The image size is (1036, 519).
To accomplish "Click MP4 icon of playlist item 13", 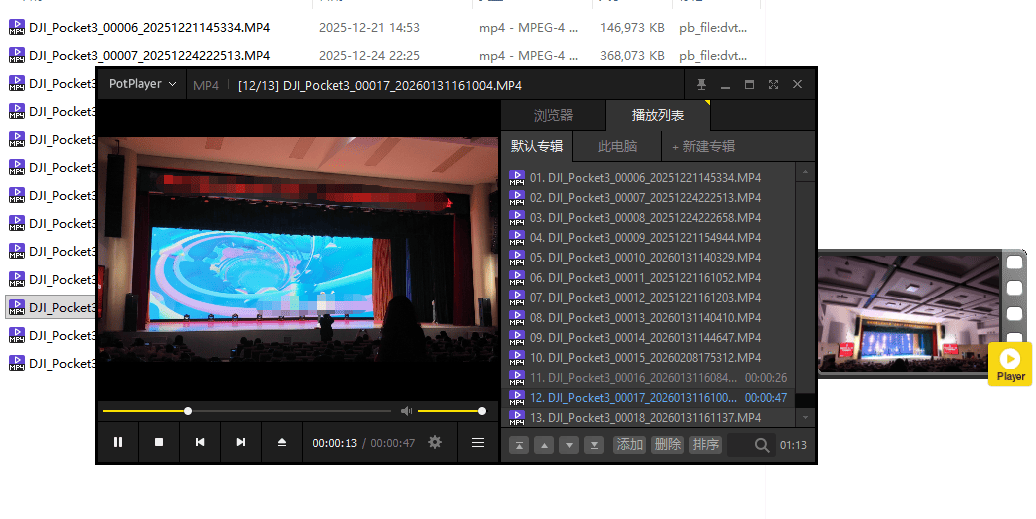I will [517, 418].
